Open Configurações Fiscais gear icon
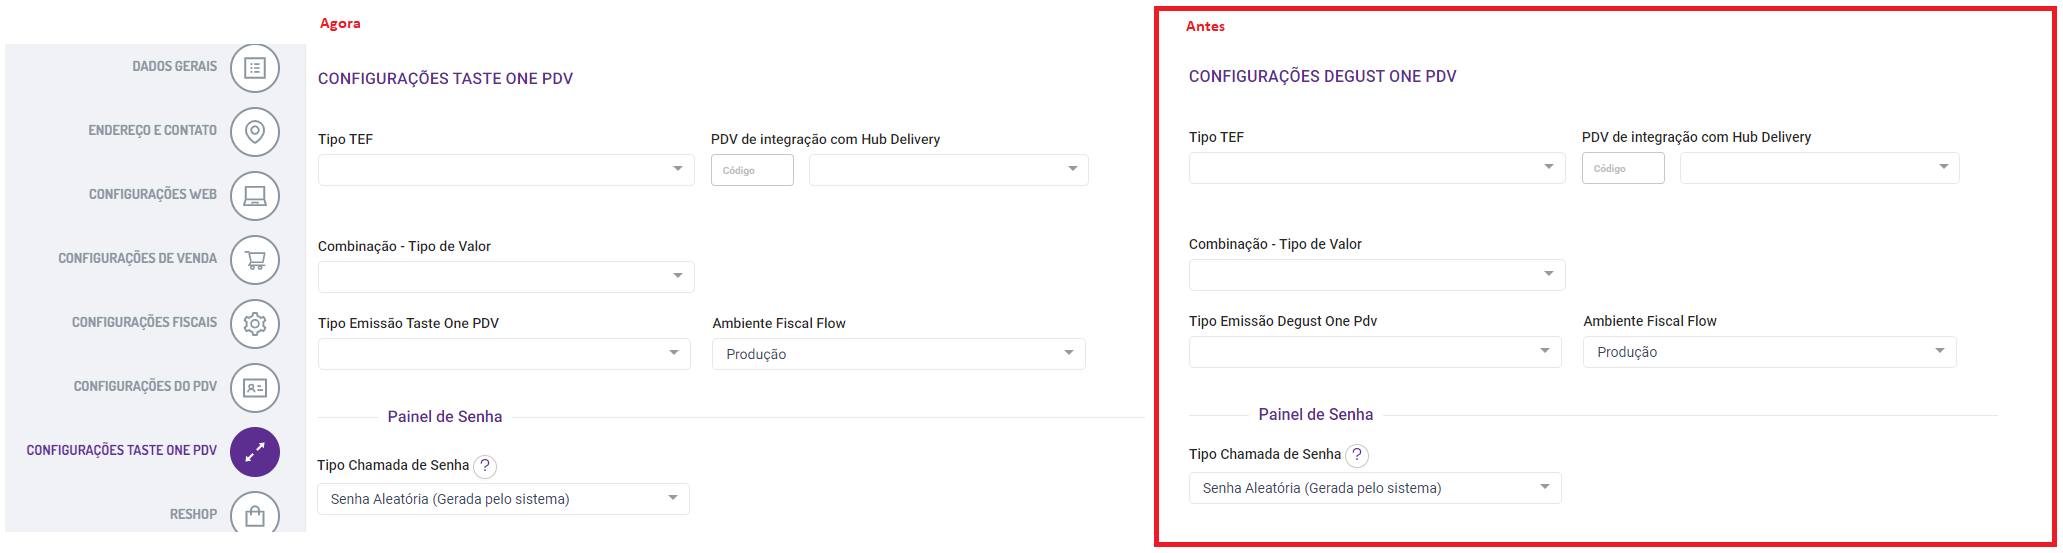Image resolution: width=2063 pixels, height=553 pixels. click(255, 324)
